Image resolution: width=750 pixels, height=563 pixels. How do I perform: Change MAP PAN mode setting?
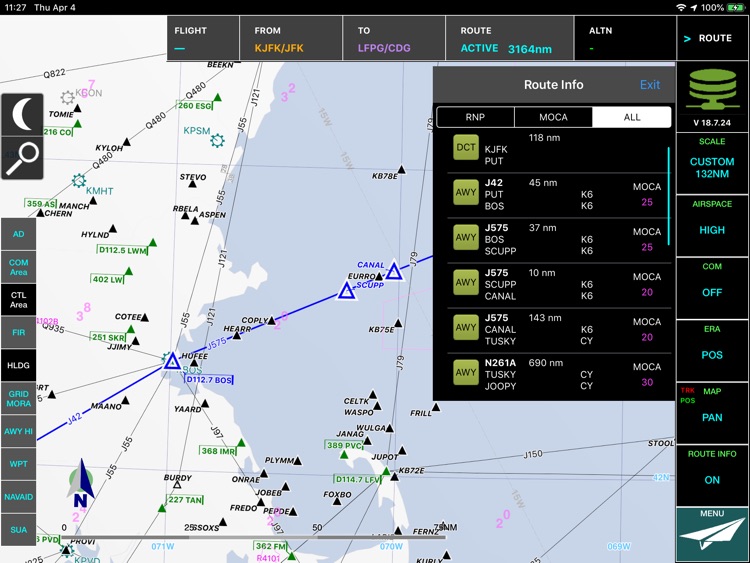tap(712, 412)
